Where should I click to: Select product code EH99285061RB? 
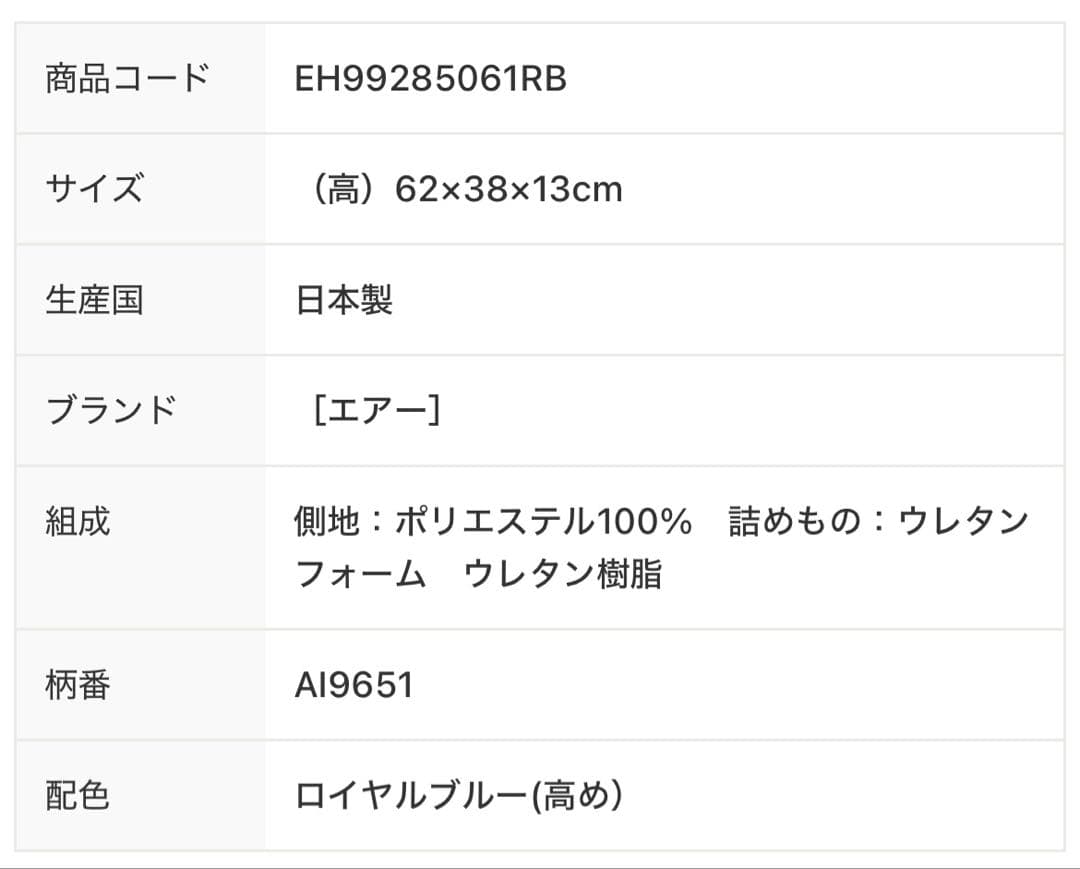tap(430, 79)
